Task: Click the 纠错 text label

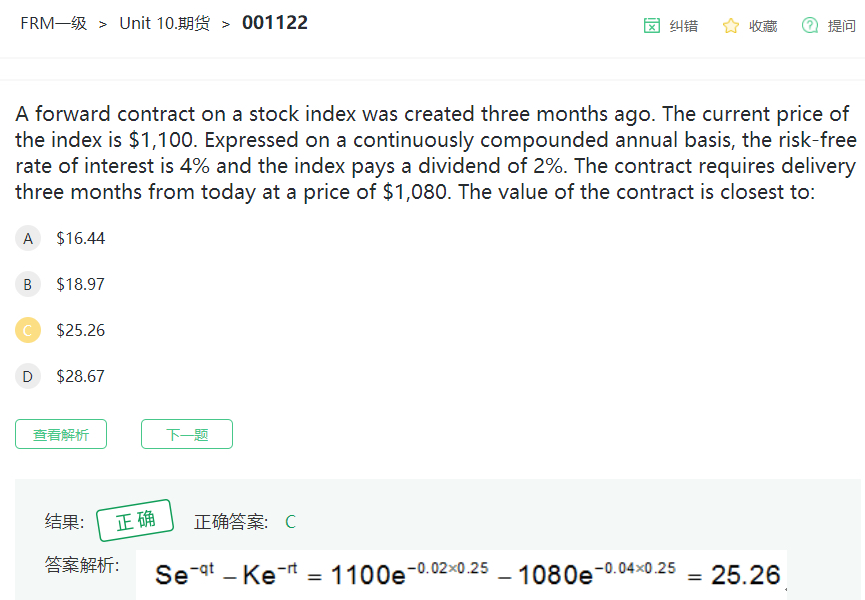Action: pyautogui.click(x=684, y=26)
